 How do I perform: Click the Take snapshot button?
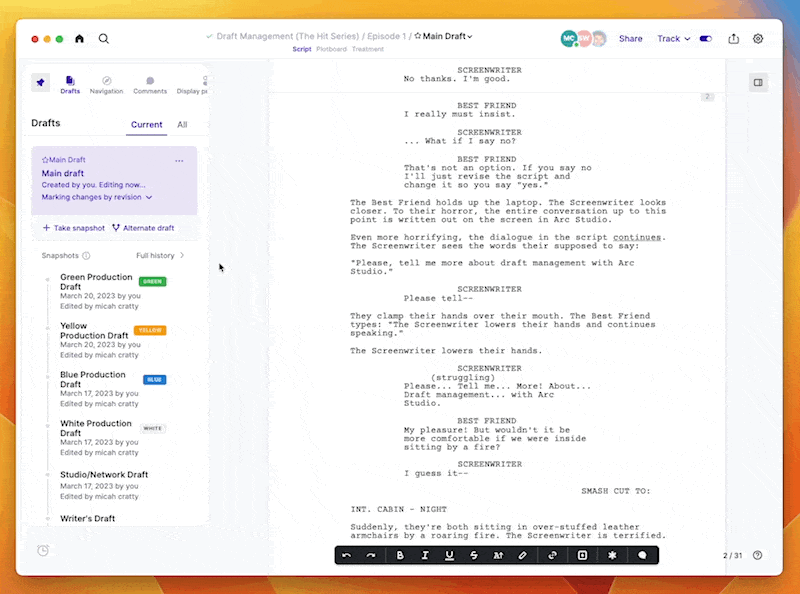pyautogui.click(x=73, y=228)
